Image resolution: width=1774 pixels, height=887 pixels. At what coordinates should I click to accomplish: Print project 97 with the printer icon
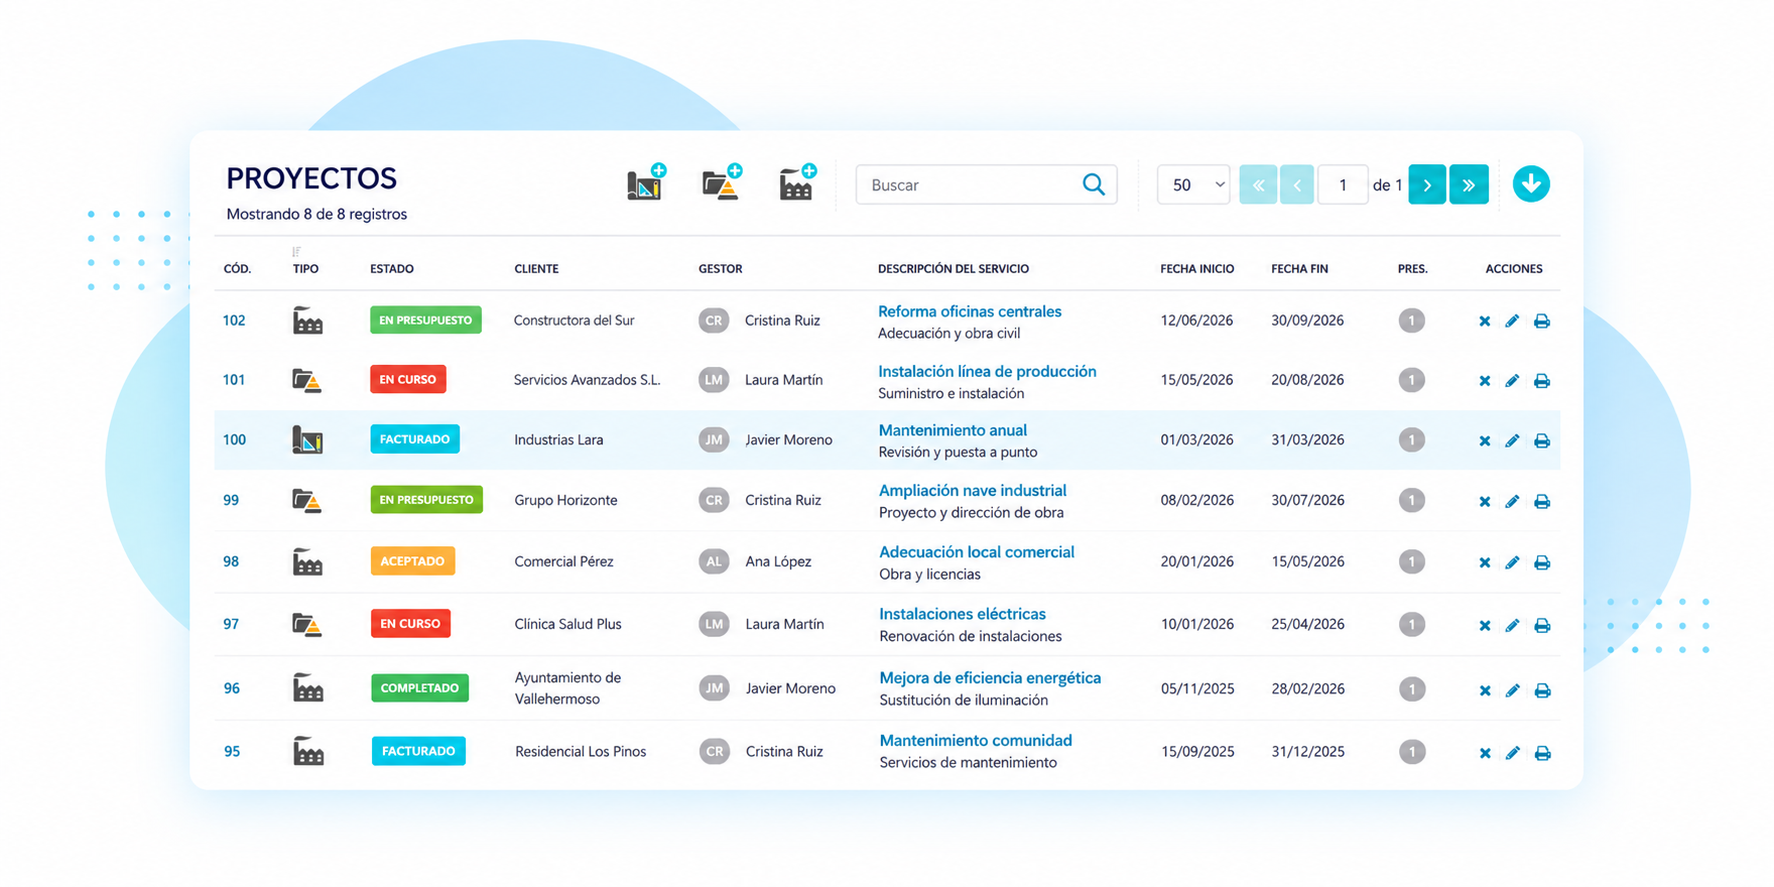[1542, 625]
